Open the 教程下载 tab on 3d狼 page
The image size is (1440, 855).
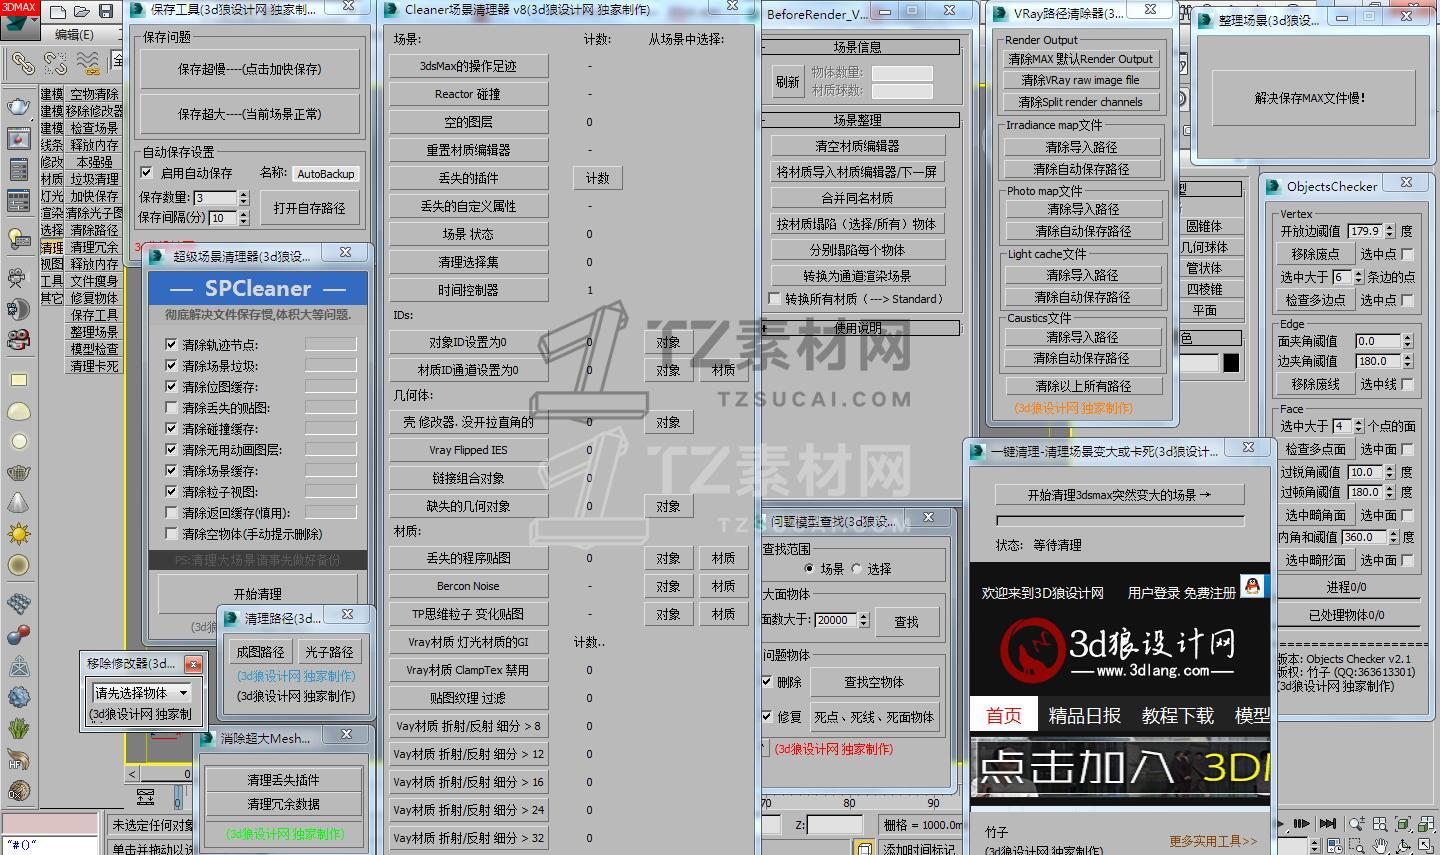(1177, 715)
